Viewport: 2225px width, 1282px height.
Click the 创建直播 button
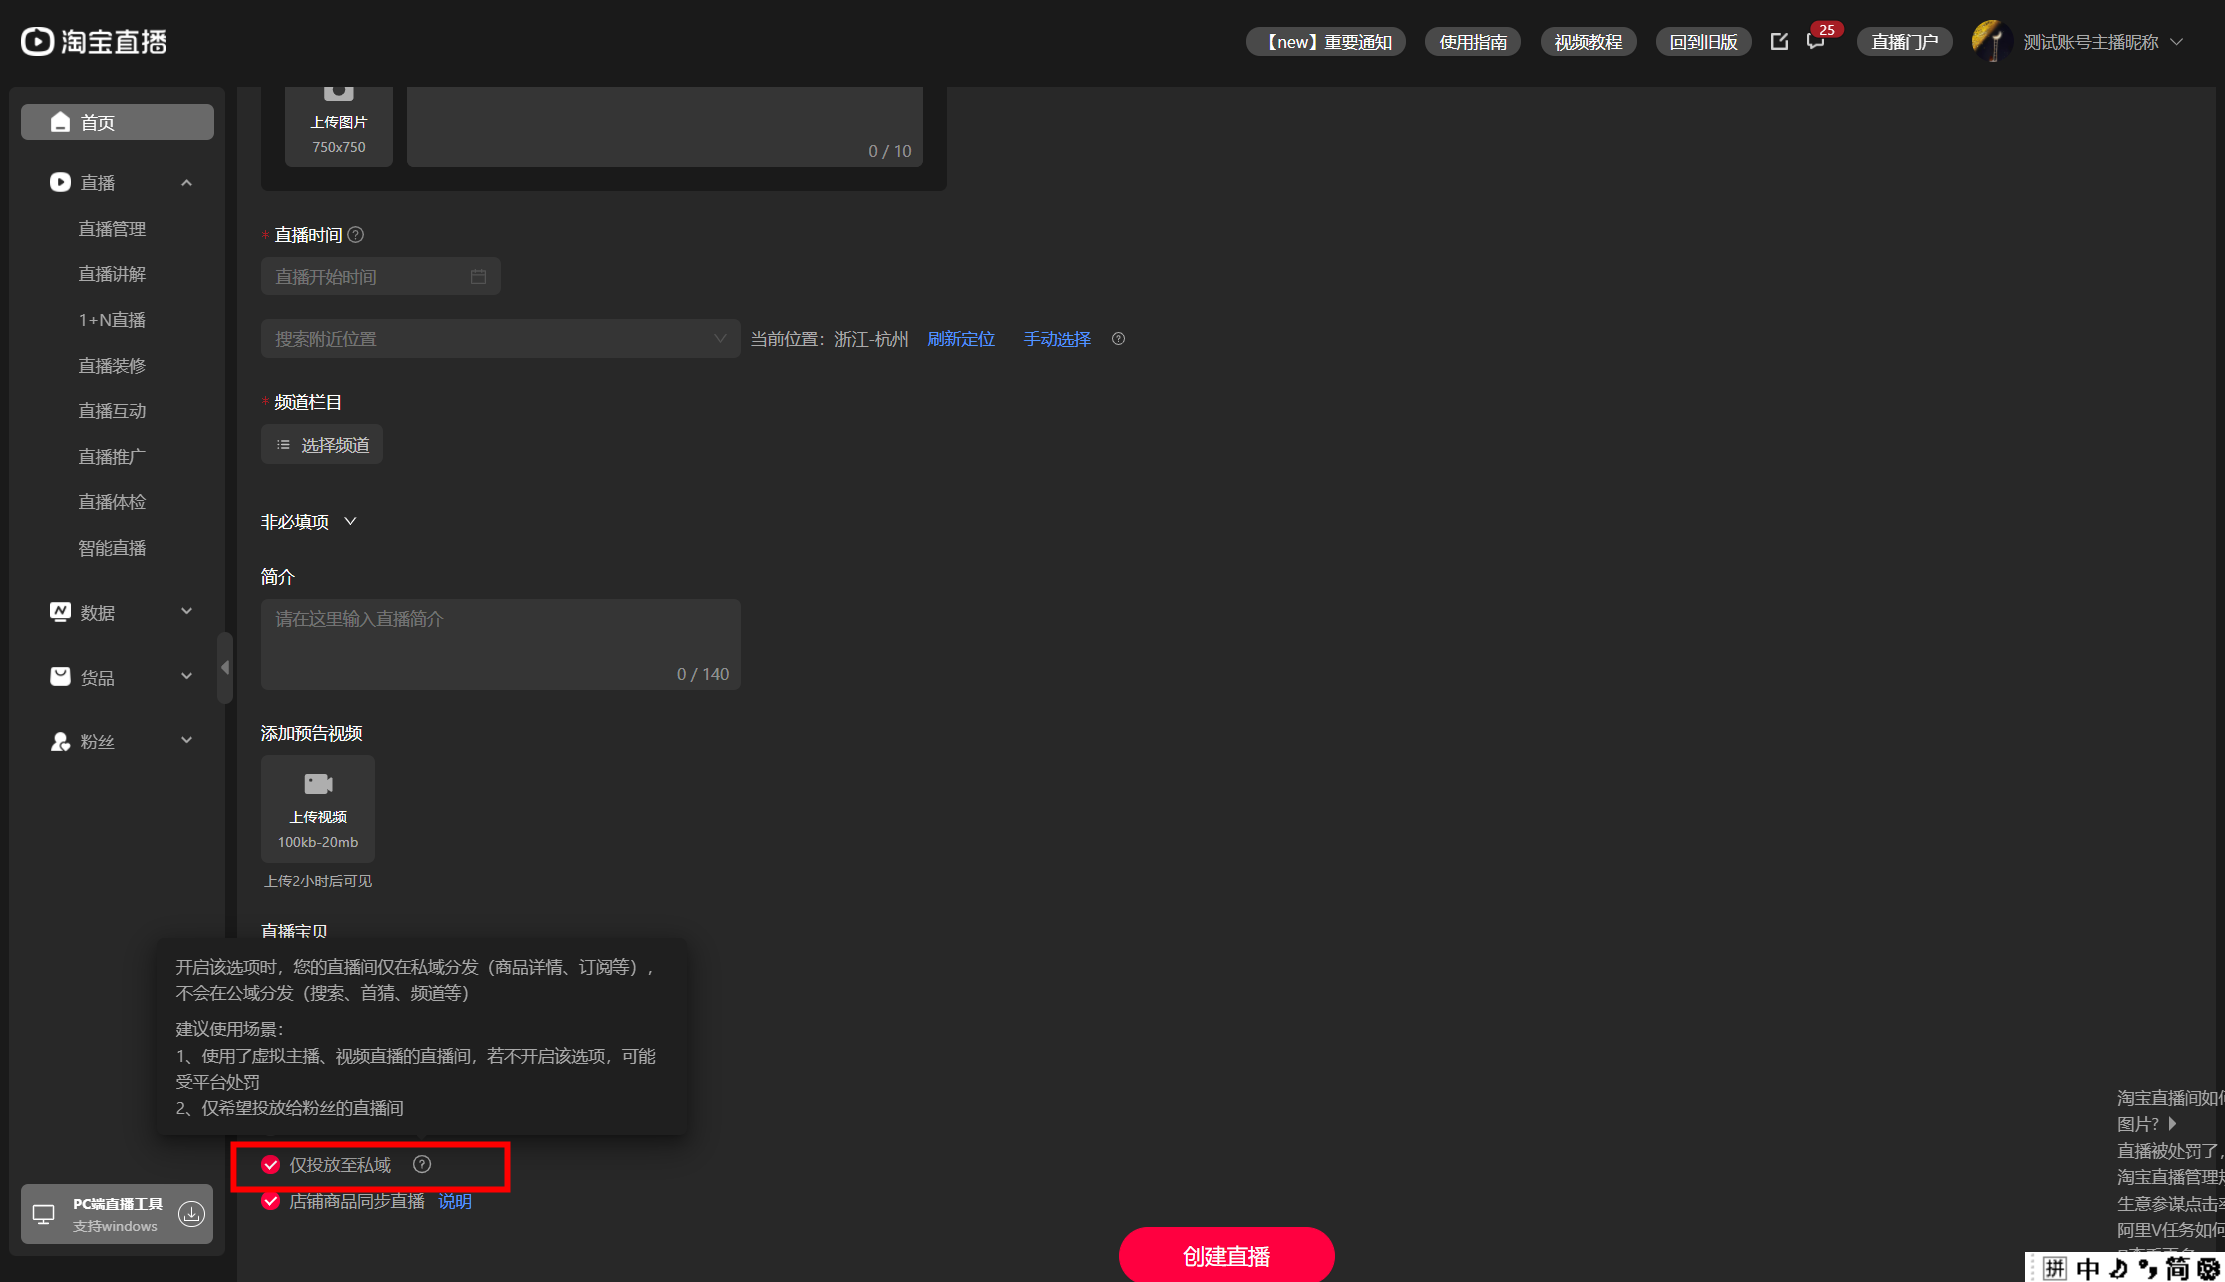1226,1255
